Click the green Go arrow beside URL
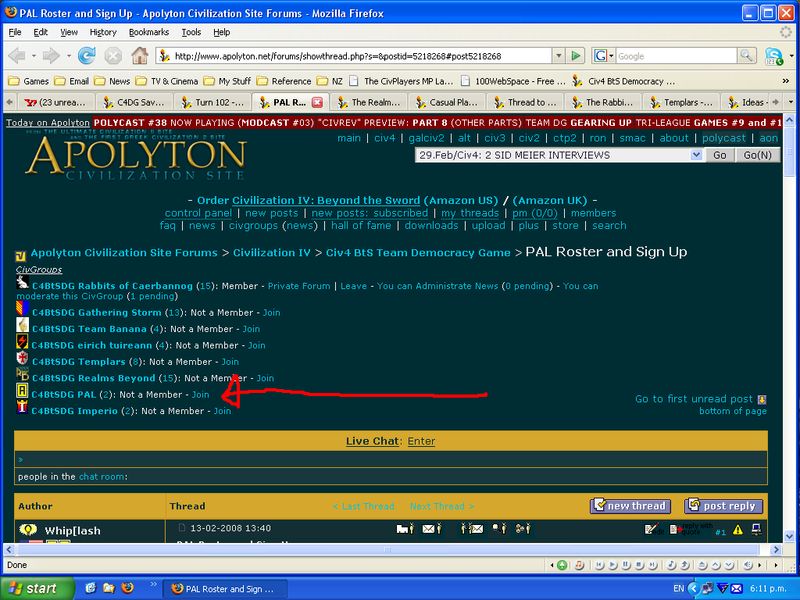800x600 pixels. click(x=576, y=56)
